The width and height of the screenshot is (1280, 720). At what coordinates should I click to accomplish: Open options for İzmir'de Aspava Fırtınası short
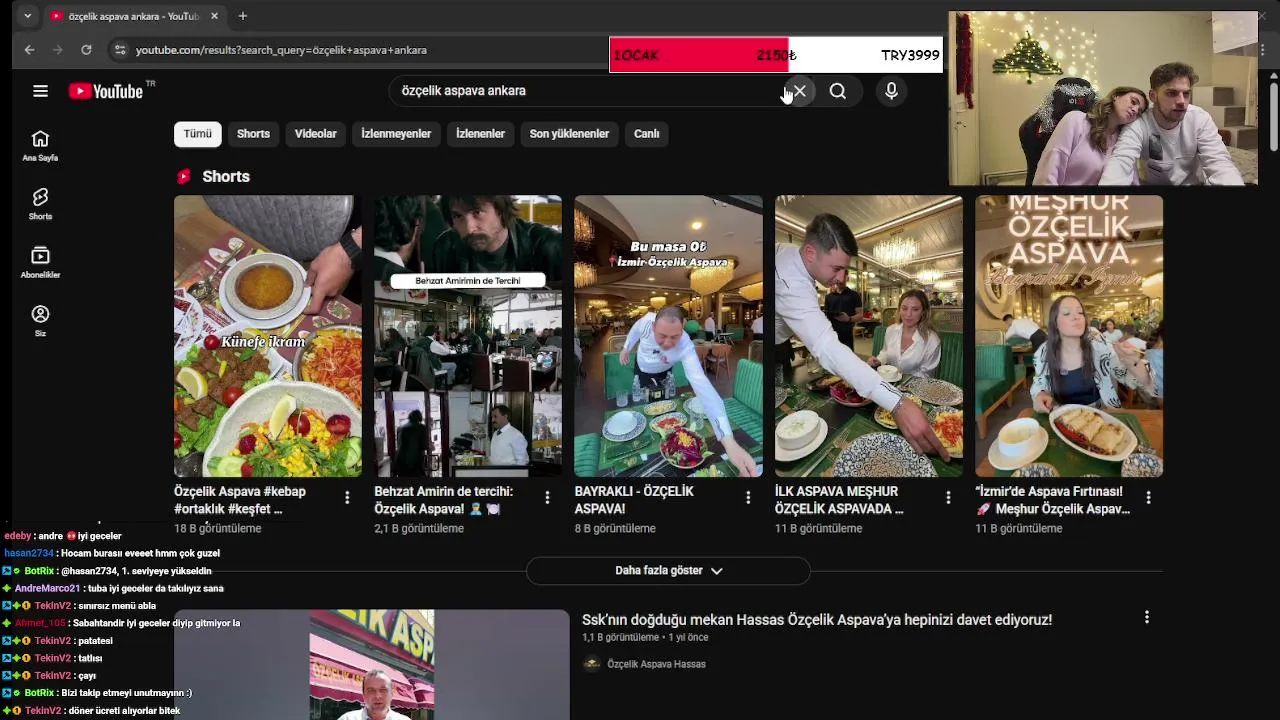pos(1148,497)
